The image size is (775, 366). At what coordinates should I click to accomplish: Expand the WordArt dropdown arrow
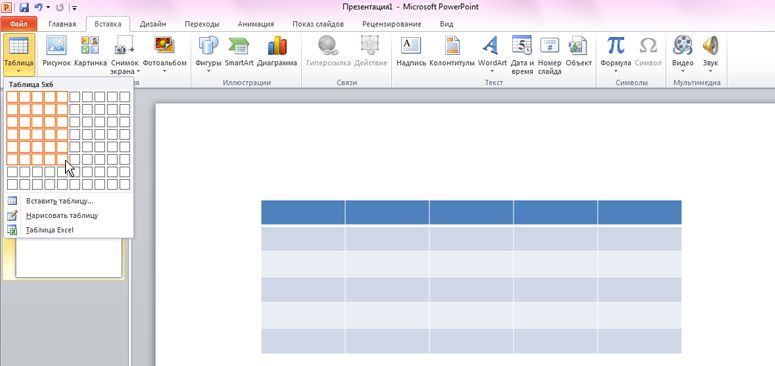tap(492, 71)
